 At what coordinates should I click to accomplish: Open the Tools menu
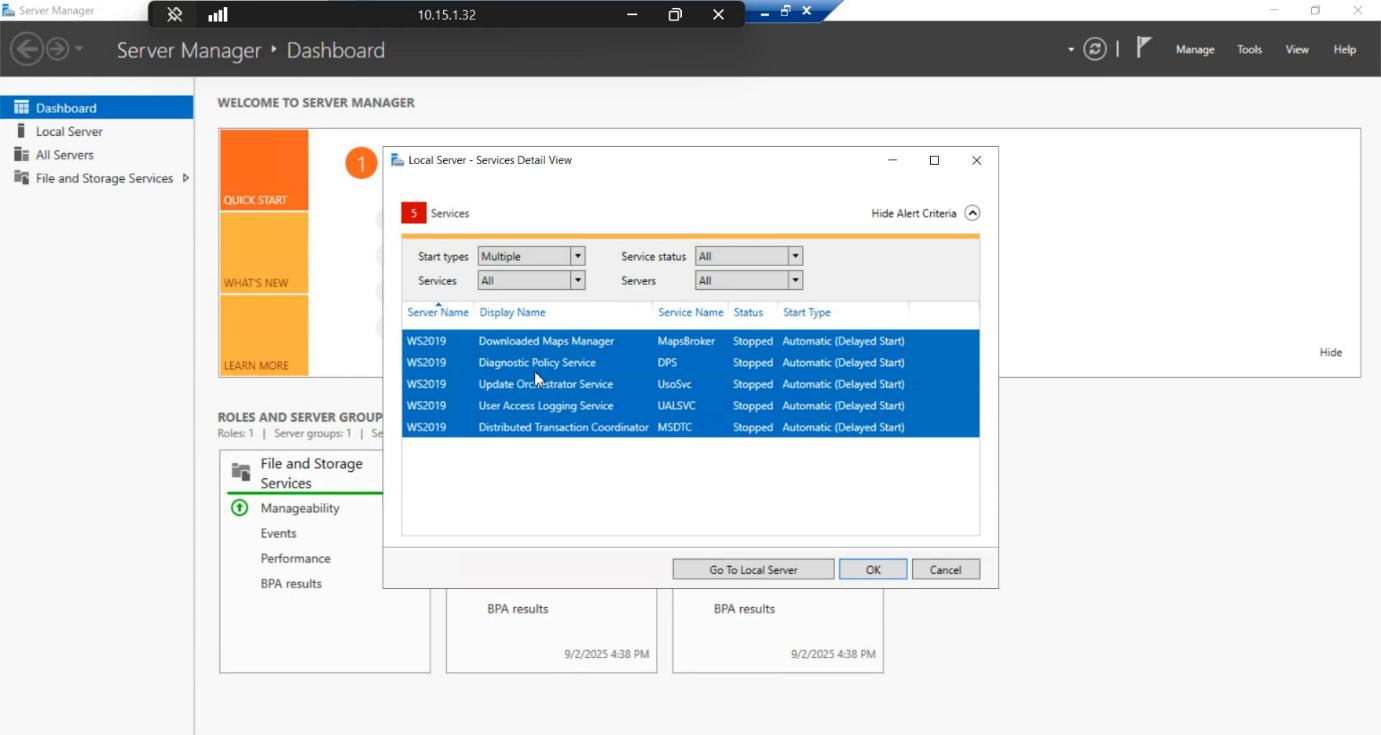pyautogui.click(x=1250, y=49)
